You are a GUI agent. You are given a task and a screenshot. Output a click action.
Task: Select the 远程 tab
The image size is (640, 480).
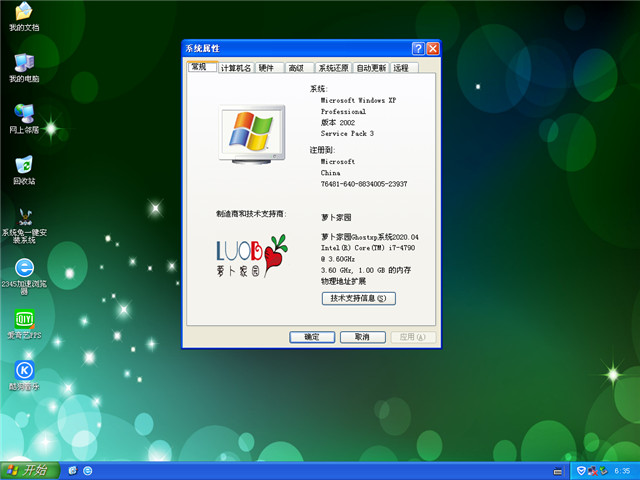[404, 68]
